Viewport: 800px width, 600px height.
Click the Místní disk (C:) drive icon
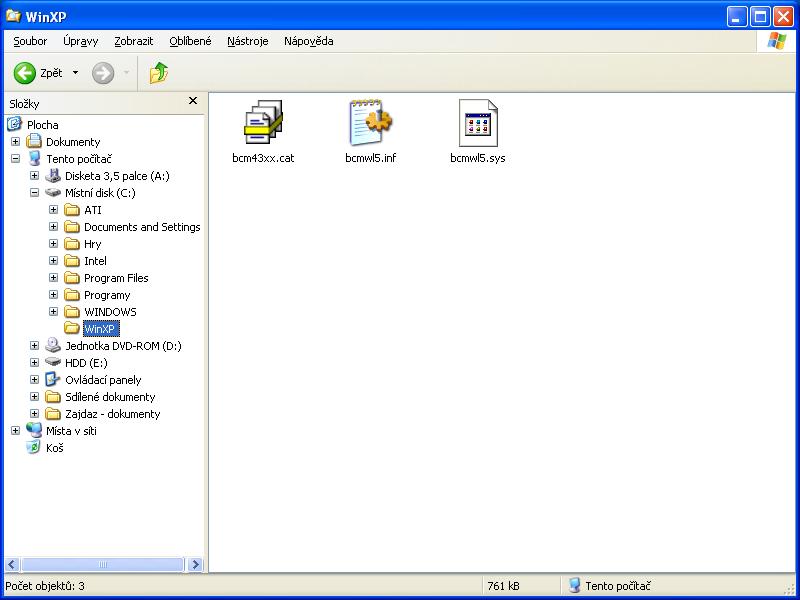53,192
